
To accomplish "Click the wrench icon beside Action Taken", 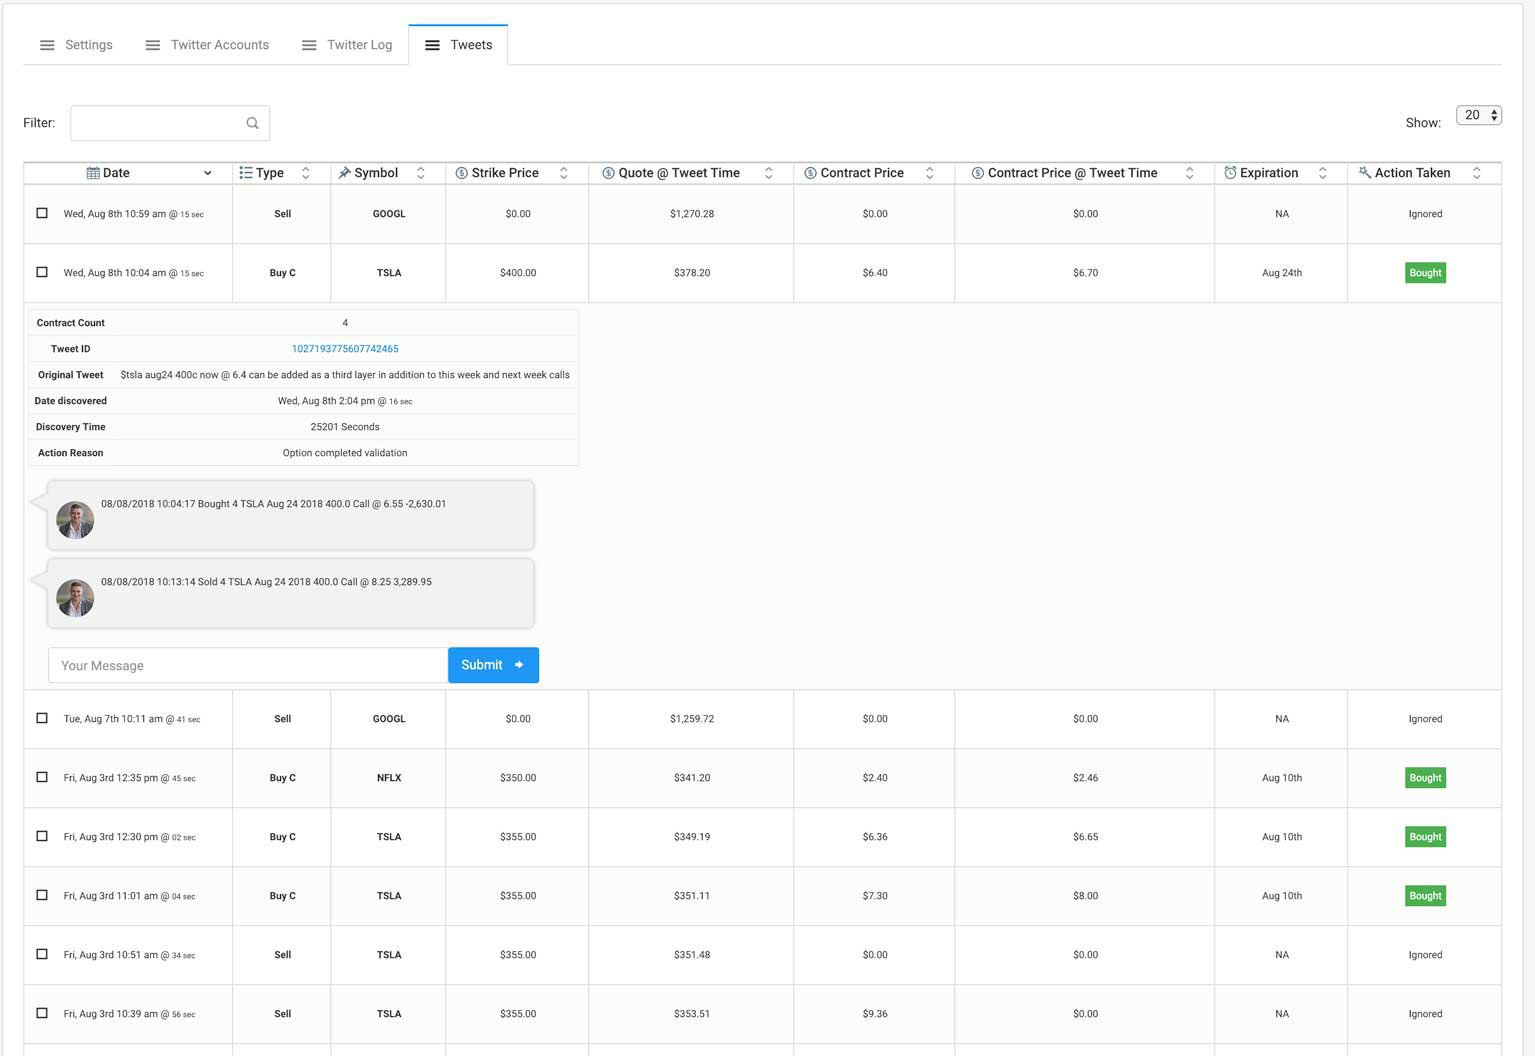I will [x=1364, y=173].
